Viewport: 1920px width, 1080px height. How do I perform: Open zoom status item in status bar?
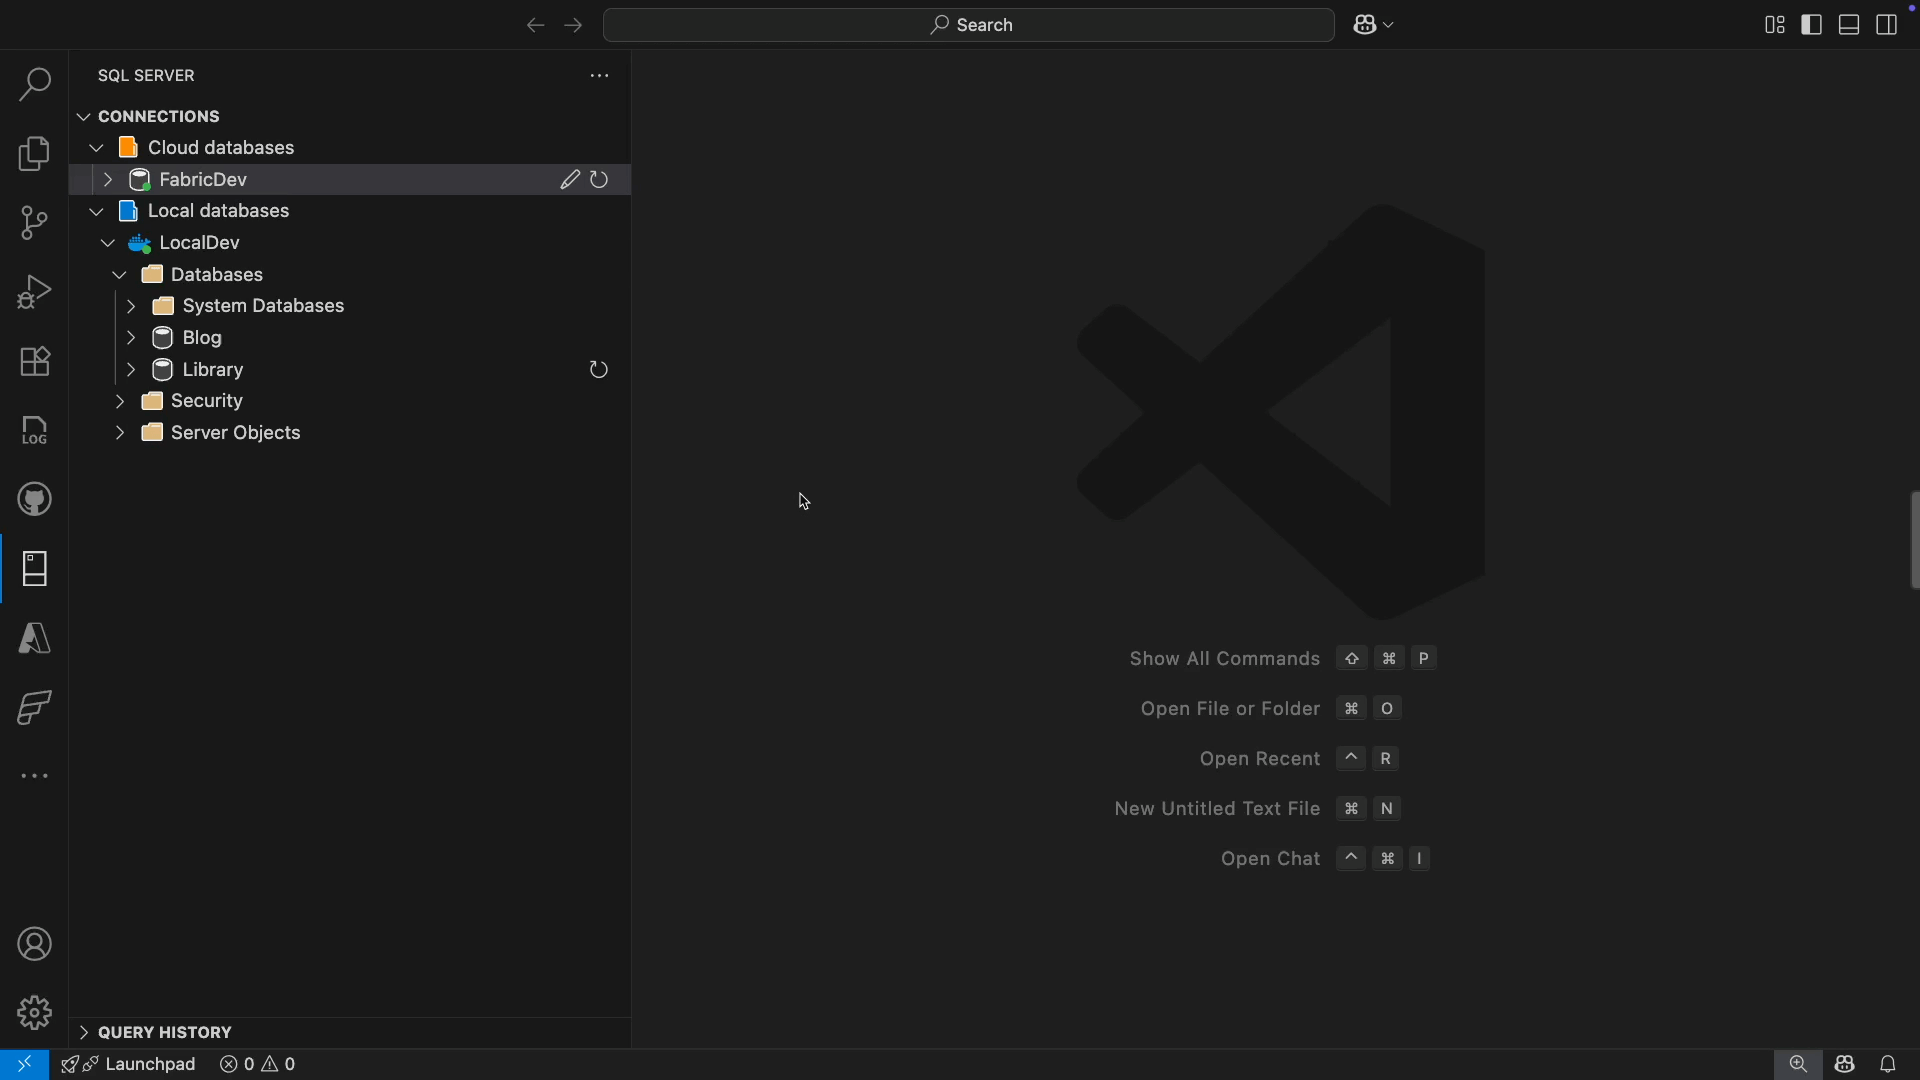pyautogui.click(x=1798, y=1064)
